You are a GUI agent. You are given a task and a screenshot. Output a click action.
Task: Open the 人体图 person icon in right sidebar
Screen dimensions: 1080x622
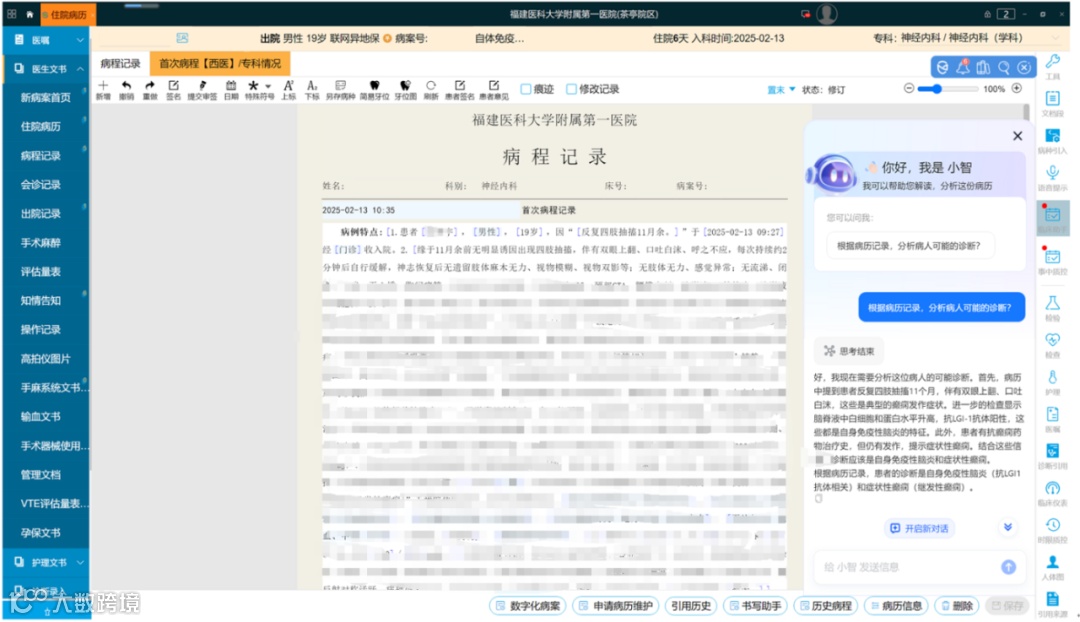coord(1052,562)
